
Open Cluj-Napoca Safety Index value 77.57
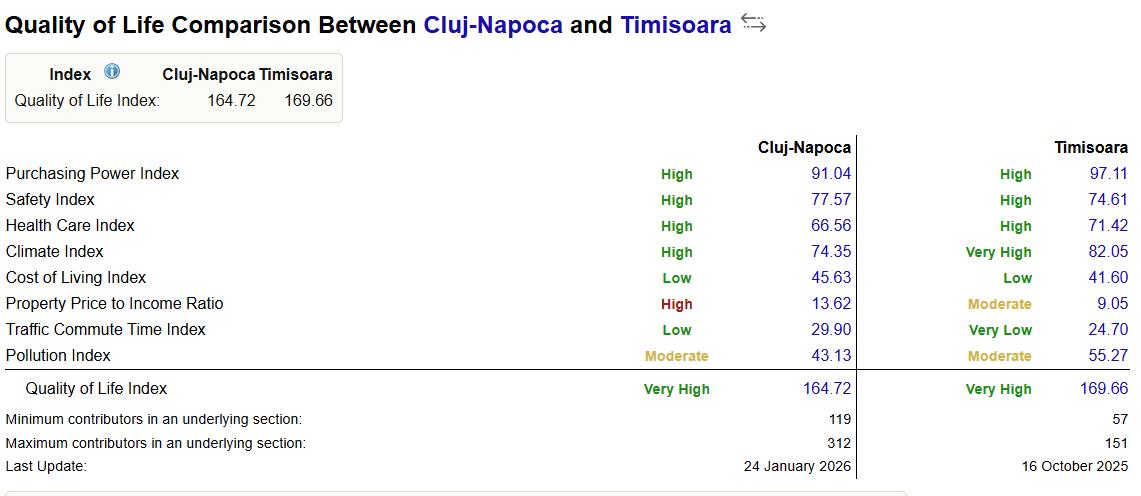(830, 200)
